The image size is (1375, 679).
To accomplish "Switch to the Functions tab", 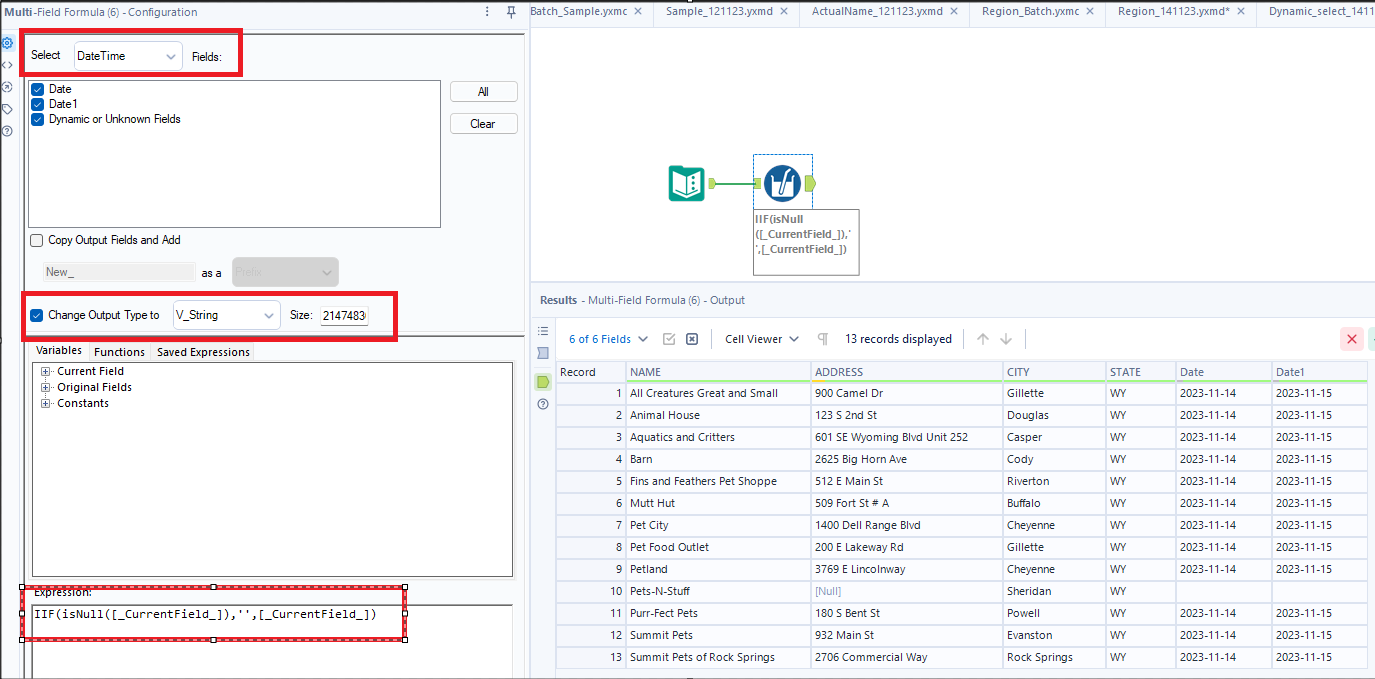I will click(119, 352).
